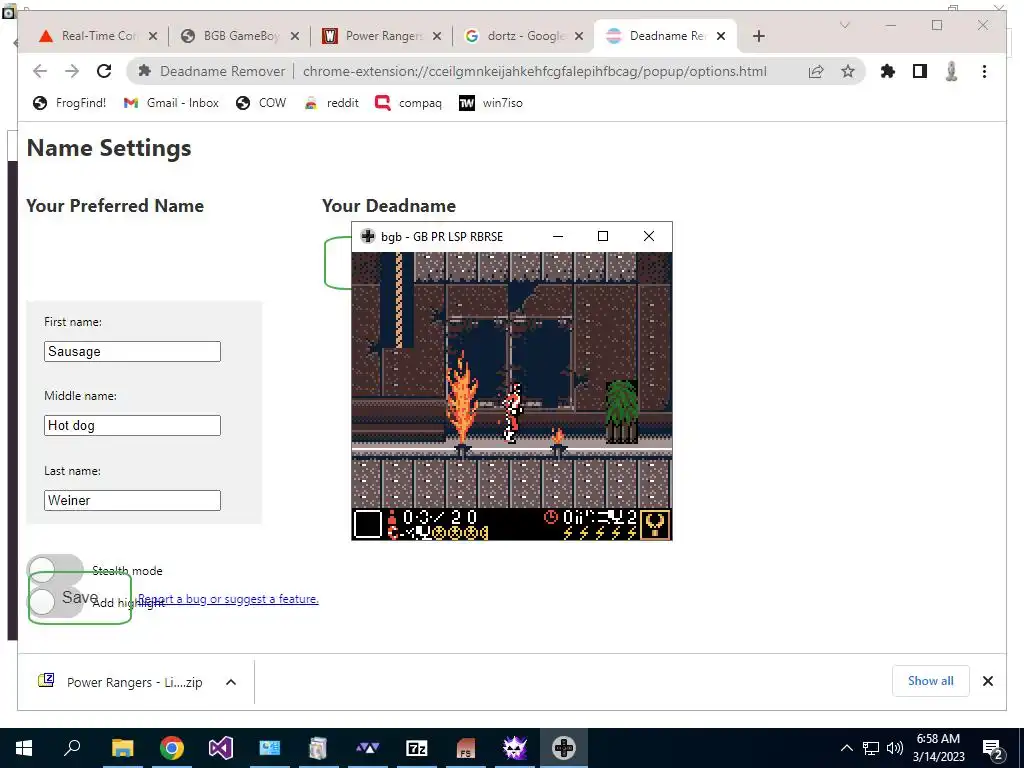Click inside the bgb game screen
Screen dimensions: 1024x768
(x=512, y=396)
